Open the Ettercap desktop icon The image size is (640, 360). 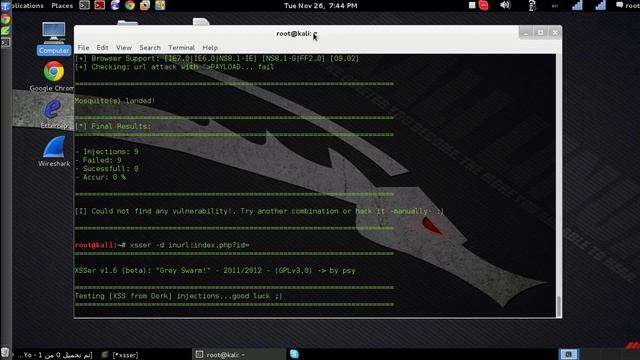click(53, 114)
